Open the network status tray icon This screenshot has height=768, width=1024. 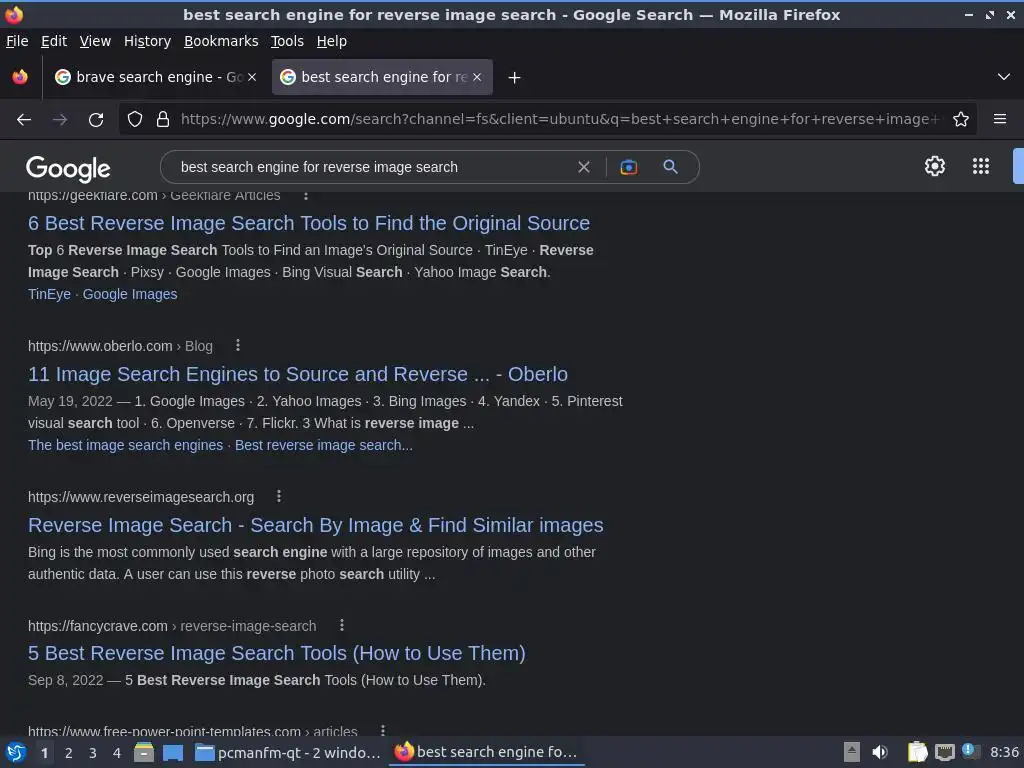click(x=944, y=752)
